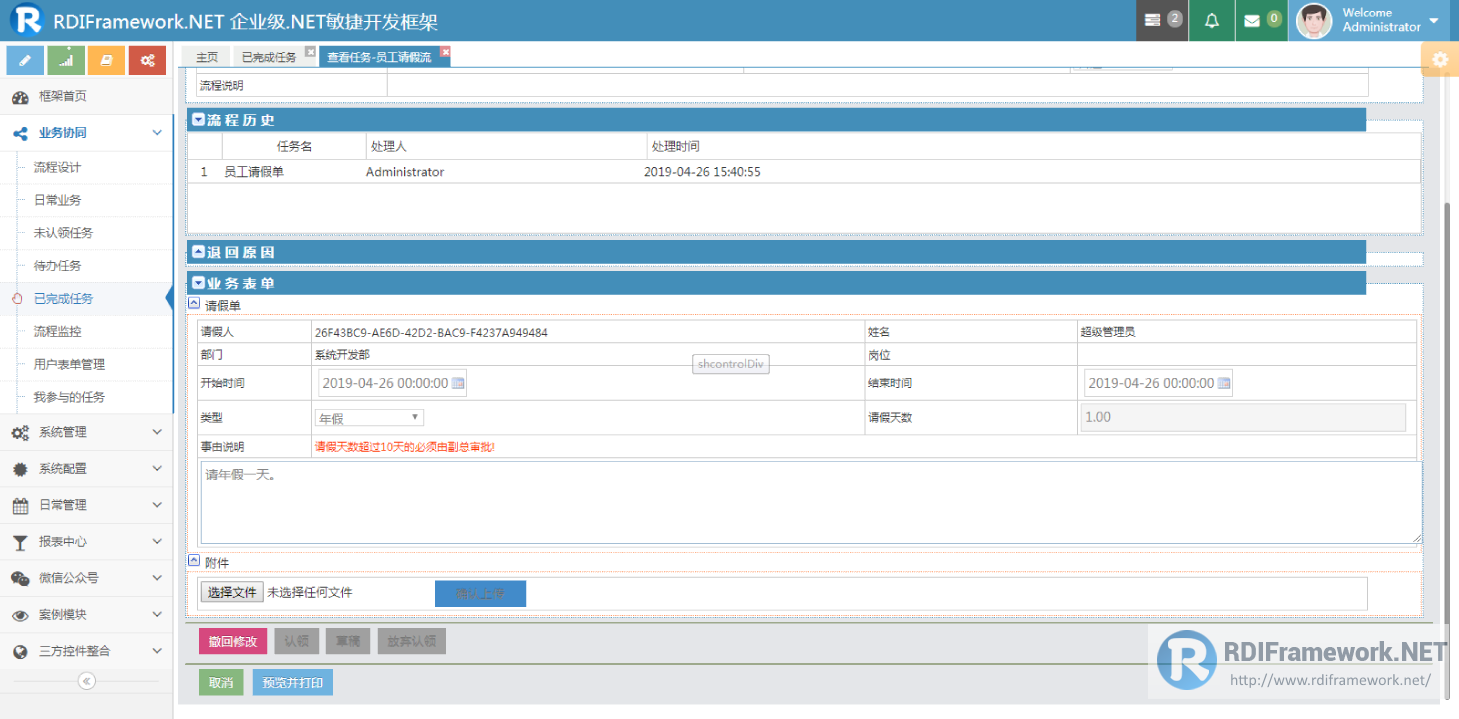Click the 任务名 column header
The image size is (1459, 719).
[294, 147]
